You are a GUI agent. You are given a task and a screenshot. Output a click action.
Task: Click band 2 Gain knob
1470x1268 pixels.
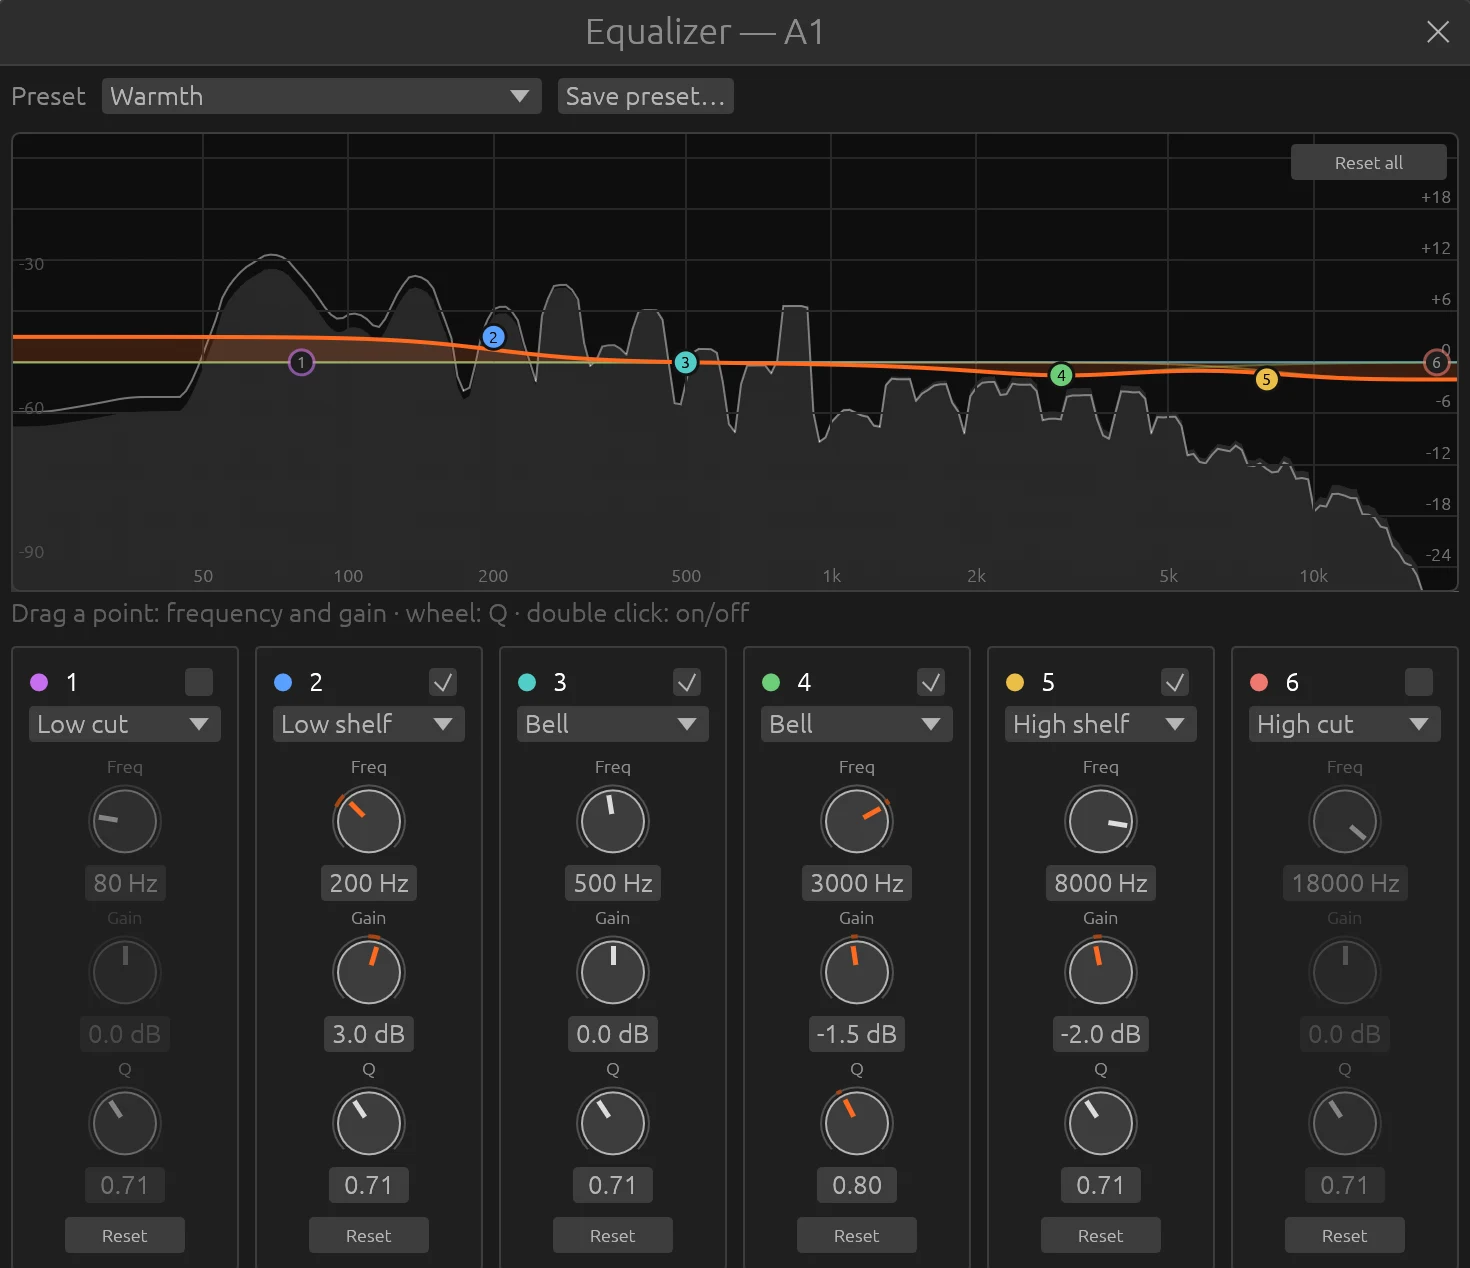pyautogui.click(x=369, y=971)
